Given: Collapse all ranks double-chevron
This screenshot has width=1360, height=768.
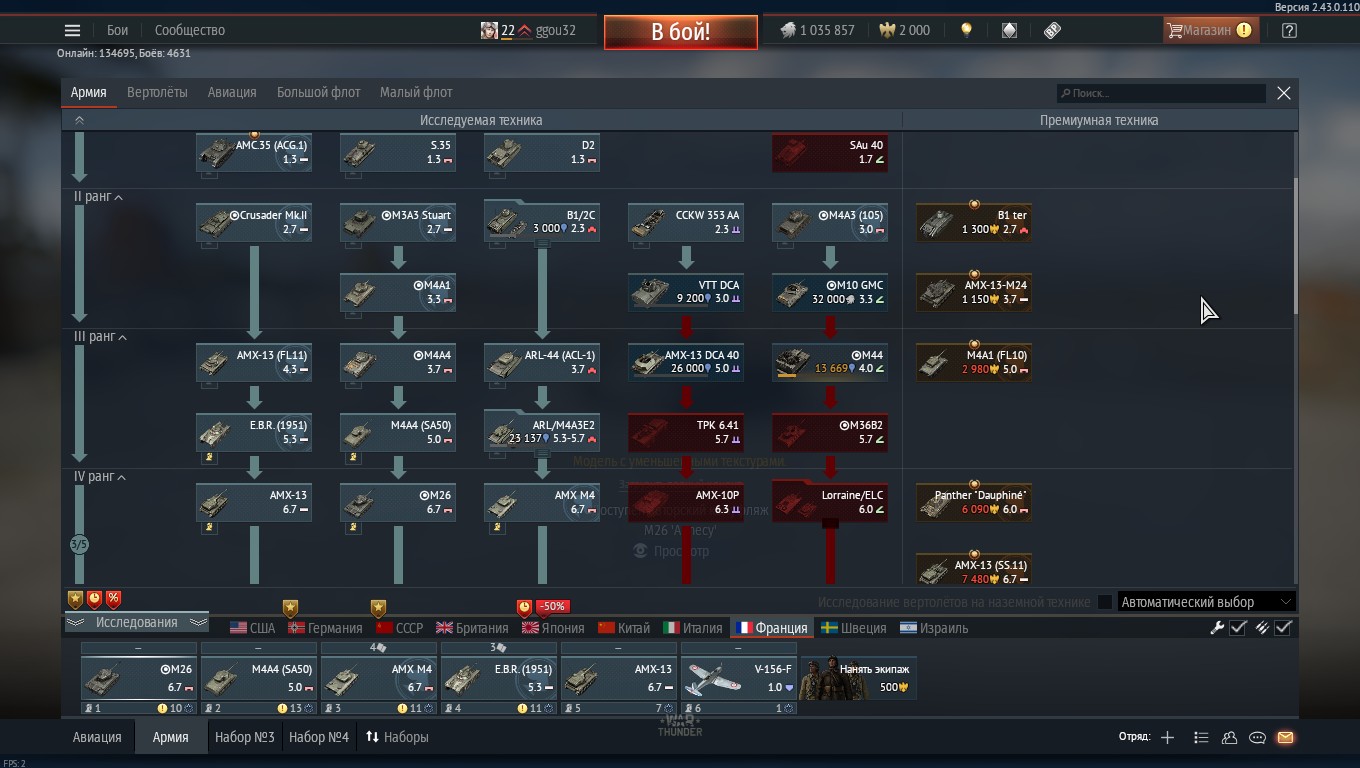Looking at the screenshot, I should [x=79, y=120].
